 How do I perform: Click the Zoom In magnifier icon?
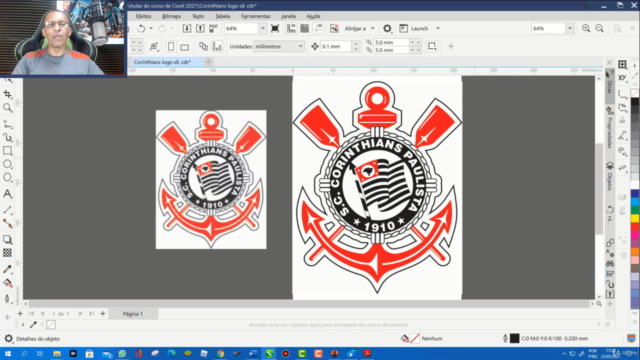coord(586,28)
